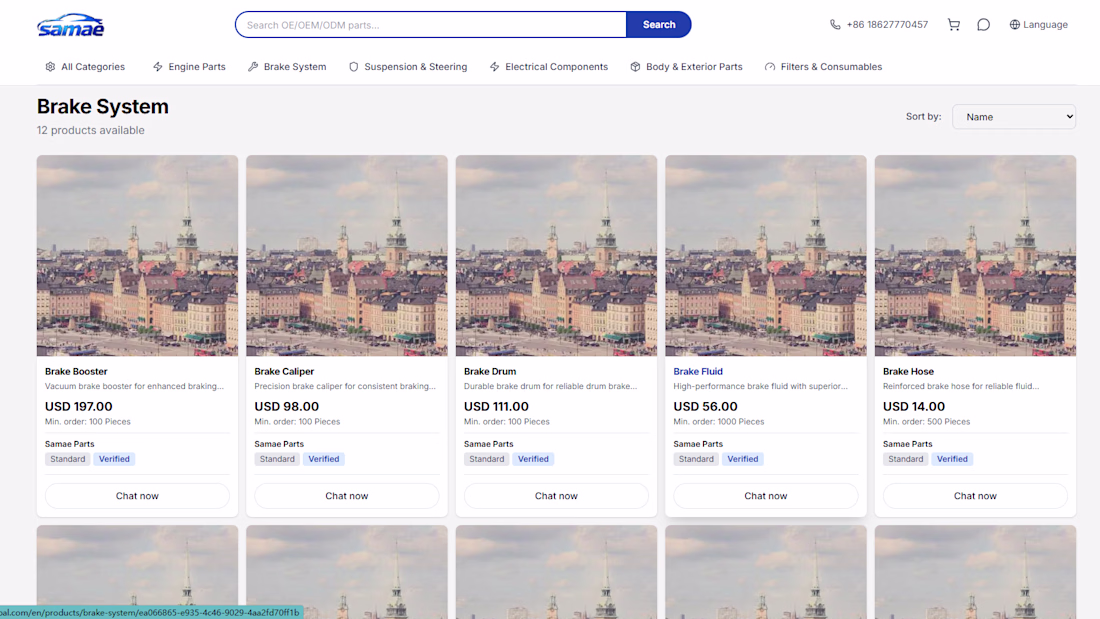Screen dimensions: 1100x619
Task: Open the Brake Fluid product title
Action: point(698,371)
